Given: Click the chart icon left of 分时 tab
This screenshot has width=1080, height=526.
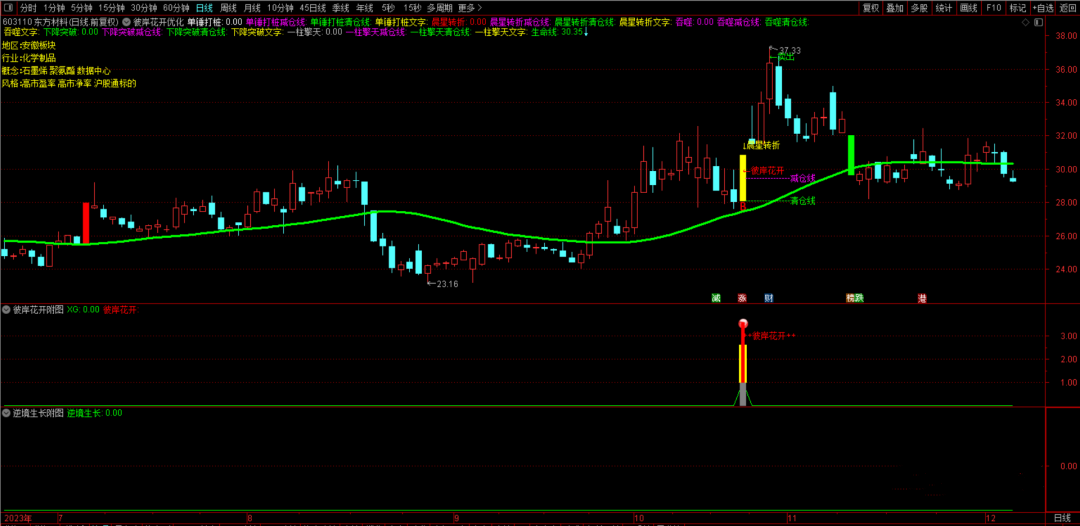Looking at the screenshot, I should coord(9,8).
